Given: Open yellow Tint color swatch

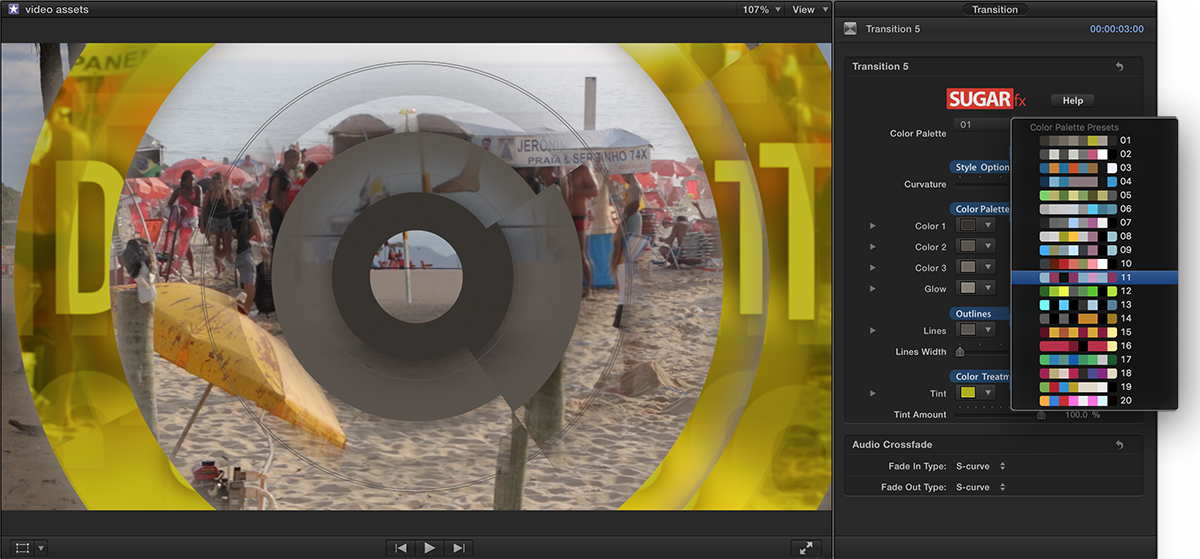Looking at the screenshot, I should click(968, 392).
